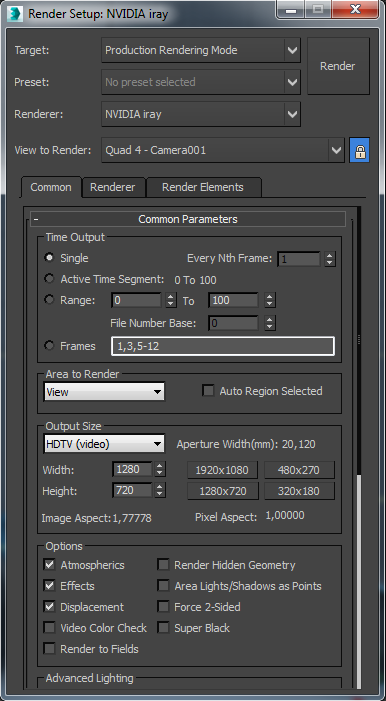Switch to the Render Elements tab
Viewport: 386px width, 701px height.
click(203, 187)
